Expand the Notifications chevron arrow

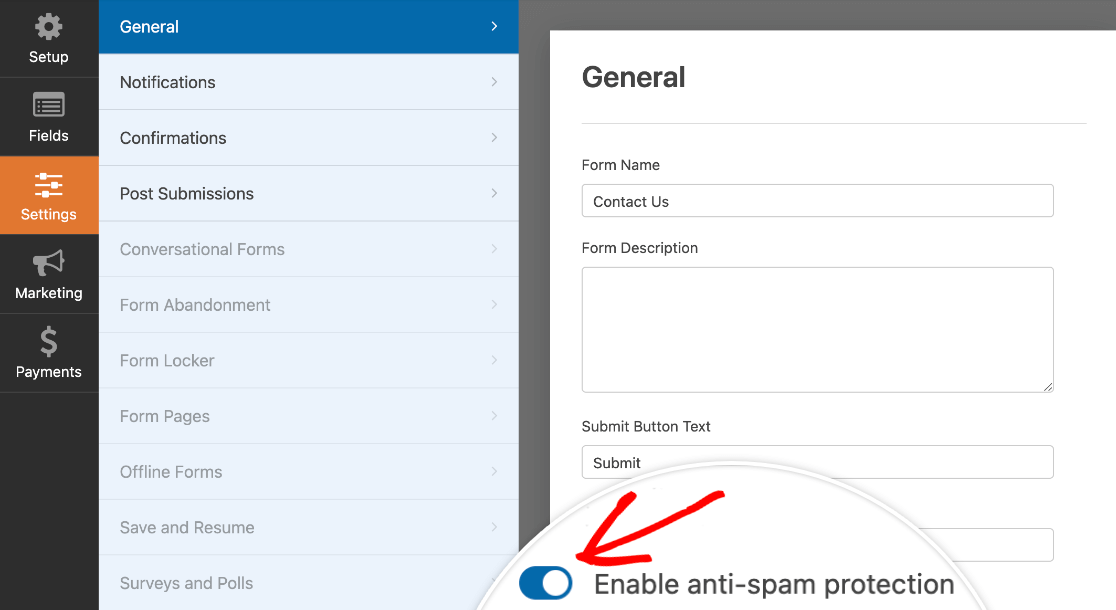coord(494,82)
